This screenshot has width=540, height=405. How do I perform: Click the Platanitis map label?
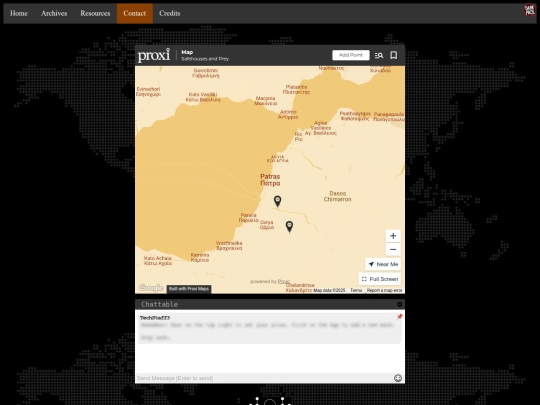coord(296,90)
